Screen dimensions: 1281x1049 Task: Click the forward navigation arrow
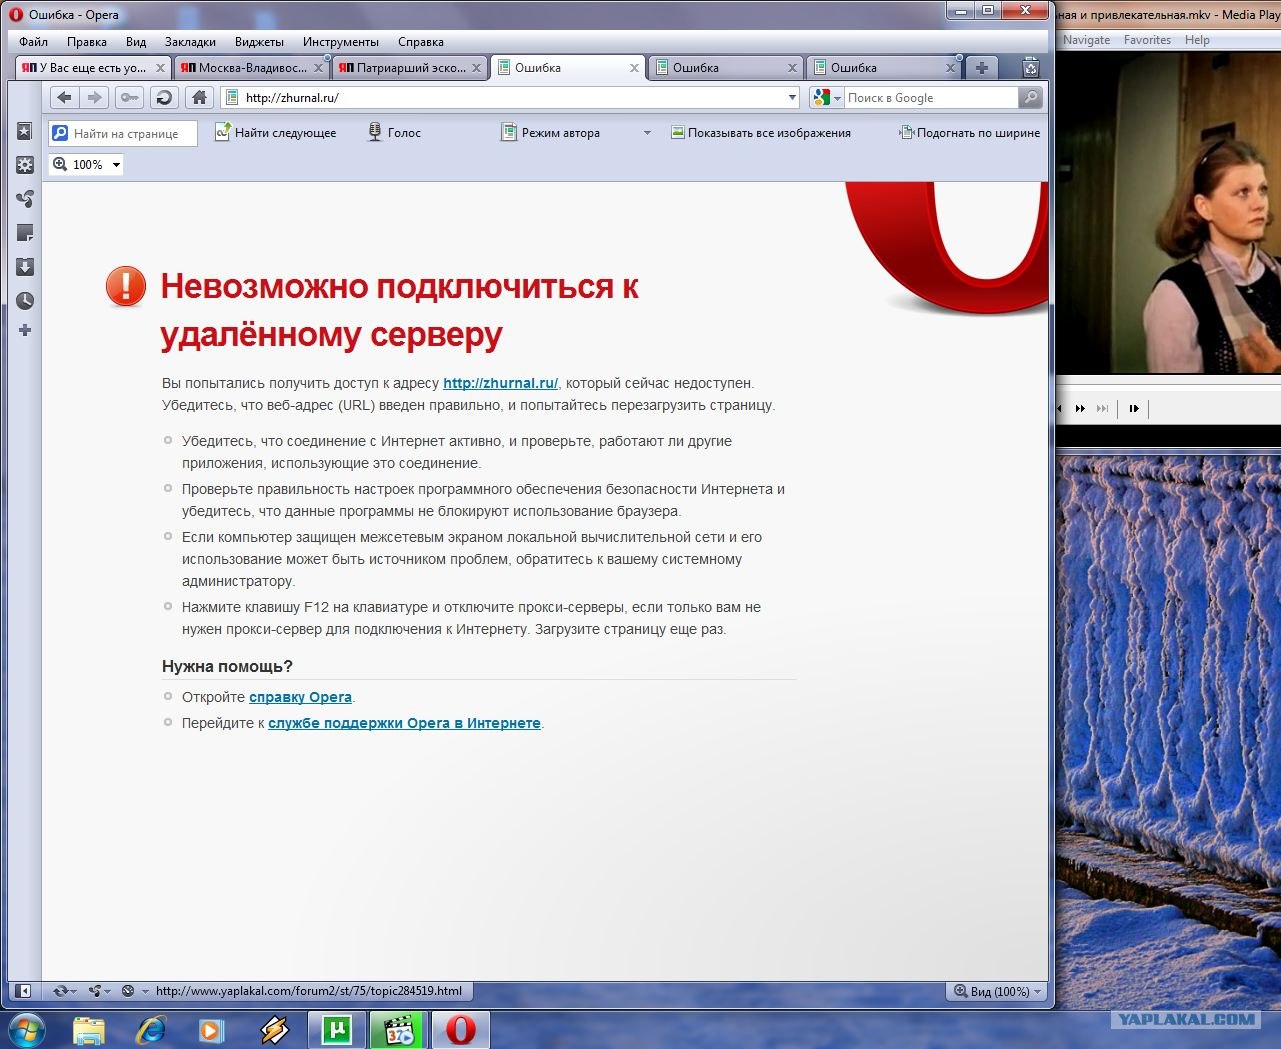(x=95, y=97)
